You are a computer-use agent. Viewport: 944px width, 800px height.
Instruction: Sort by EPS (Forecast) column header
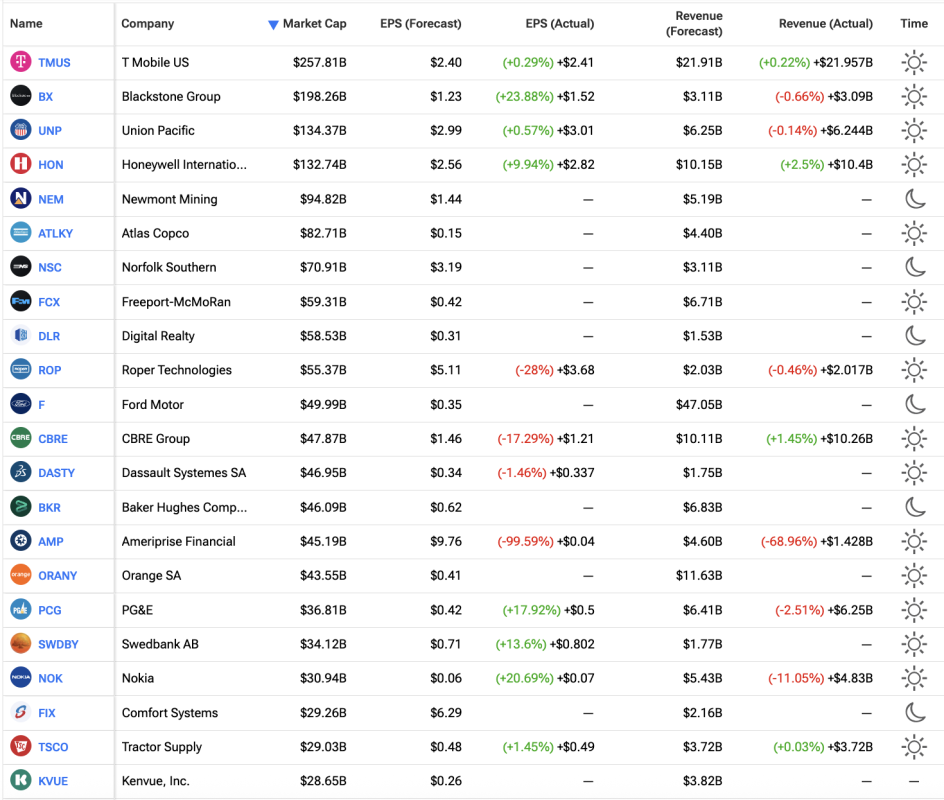tap(421, 23)
